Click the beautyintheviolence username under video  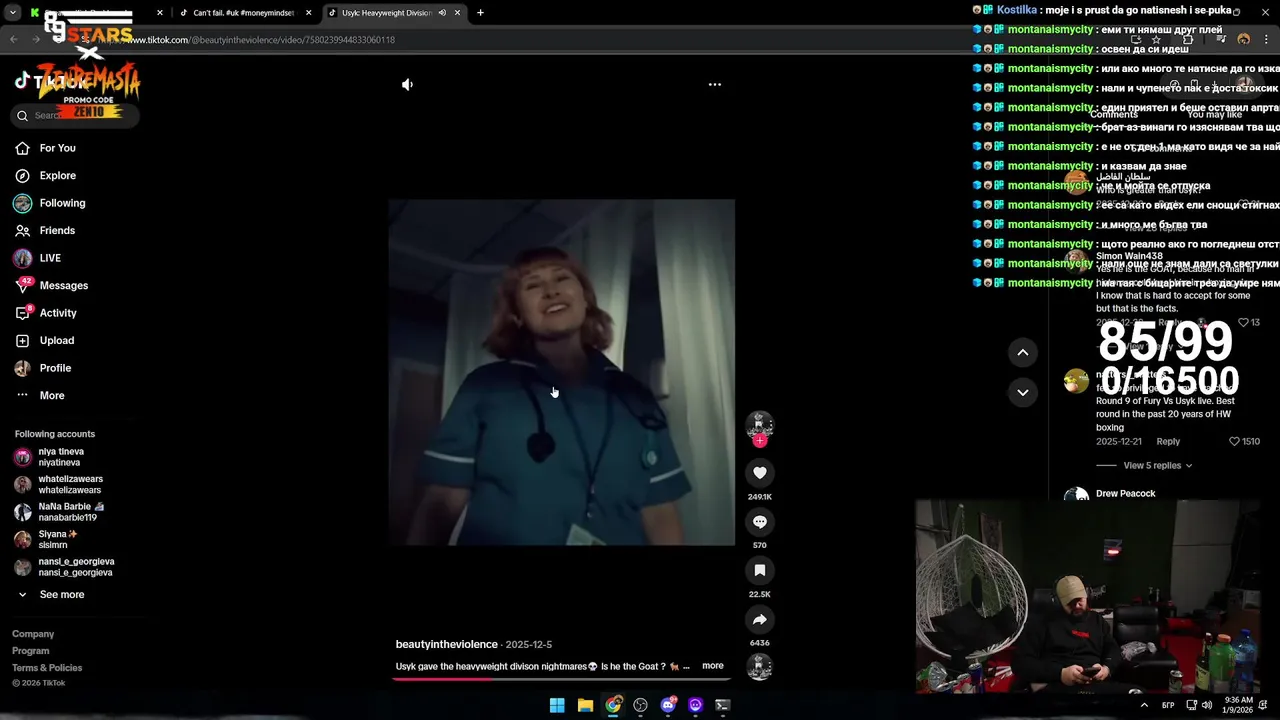pyautogui.click(x=446, y=645)
